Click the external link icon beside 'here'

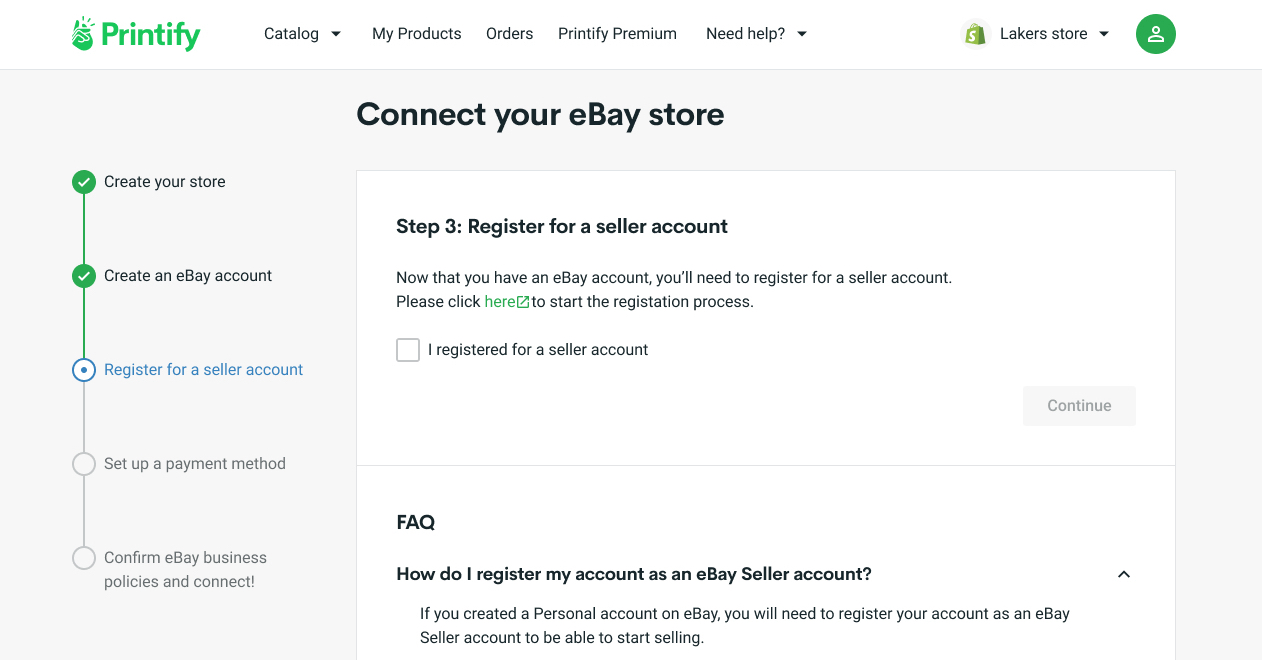coord(523,302)
